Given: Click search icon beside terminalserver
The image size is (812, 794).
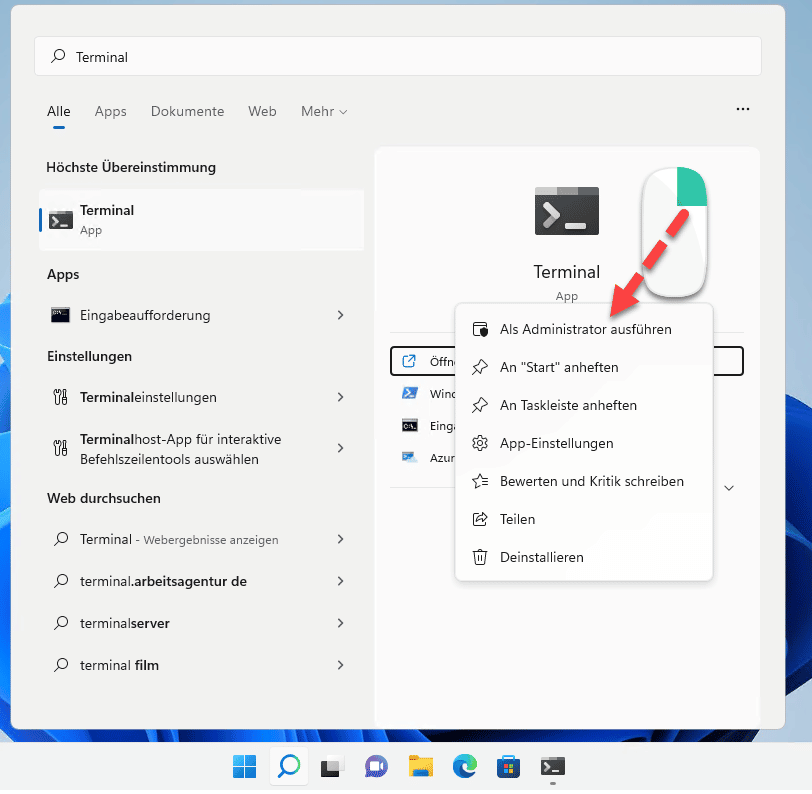Looking at the screenshot, I should pos(61,623).
